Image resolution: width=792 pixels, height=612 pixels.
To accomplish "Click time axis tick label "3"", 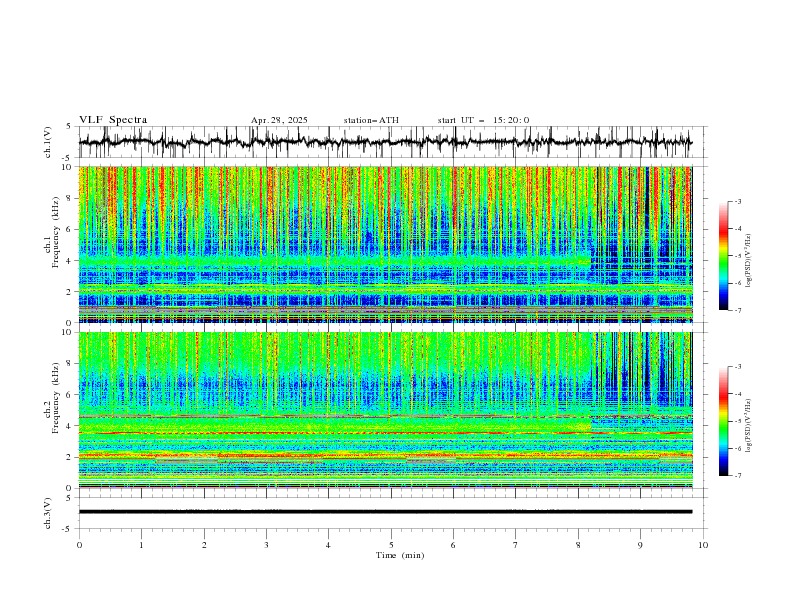I will coord(266,545).
